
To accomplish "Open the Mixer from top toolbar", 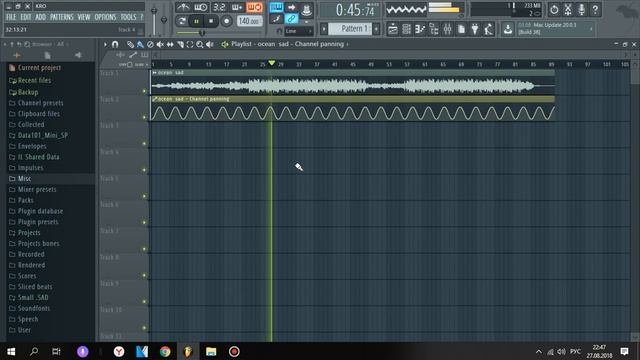I will point(447,29).
